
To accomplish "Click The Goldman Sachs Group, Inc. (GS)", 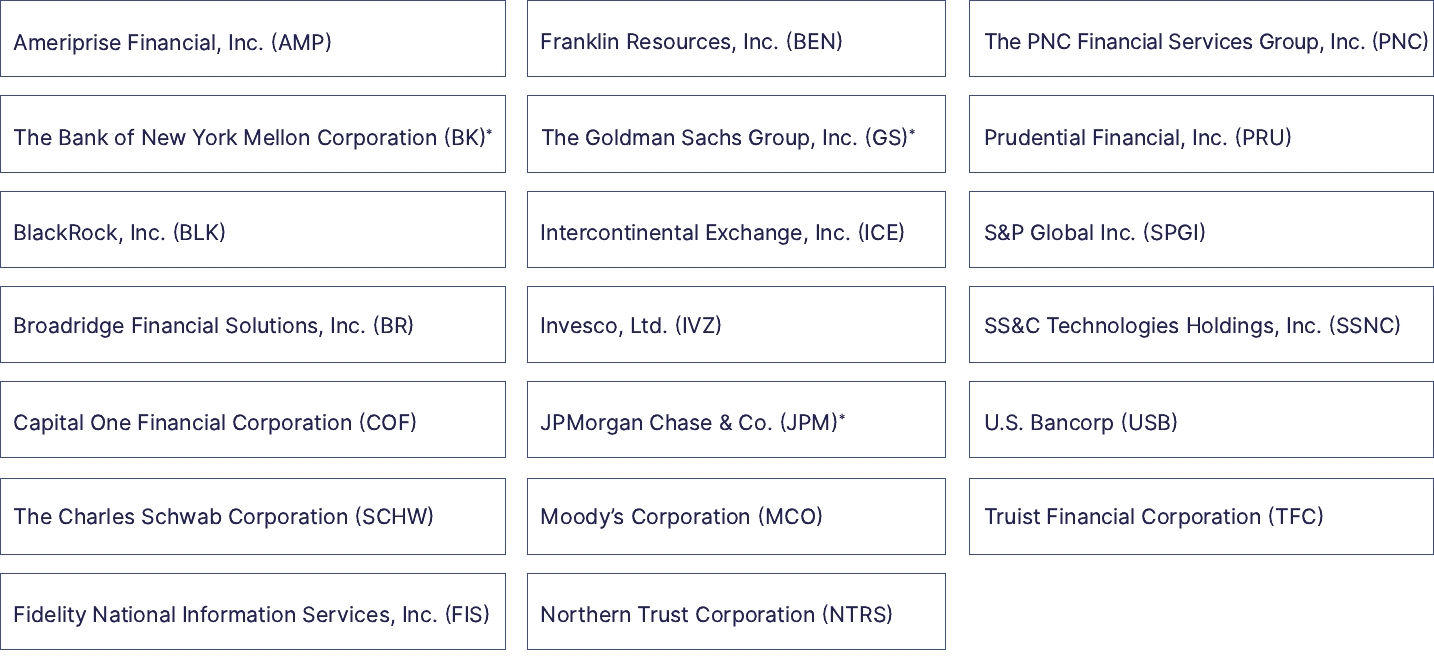I will (x=735, y=136).
